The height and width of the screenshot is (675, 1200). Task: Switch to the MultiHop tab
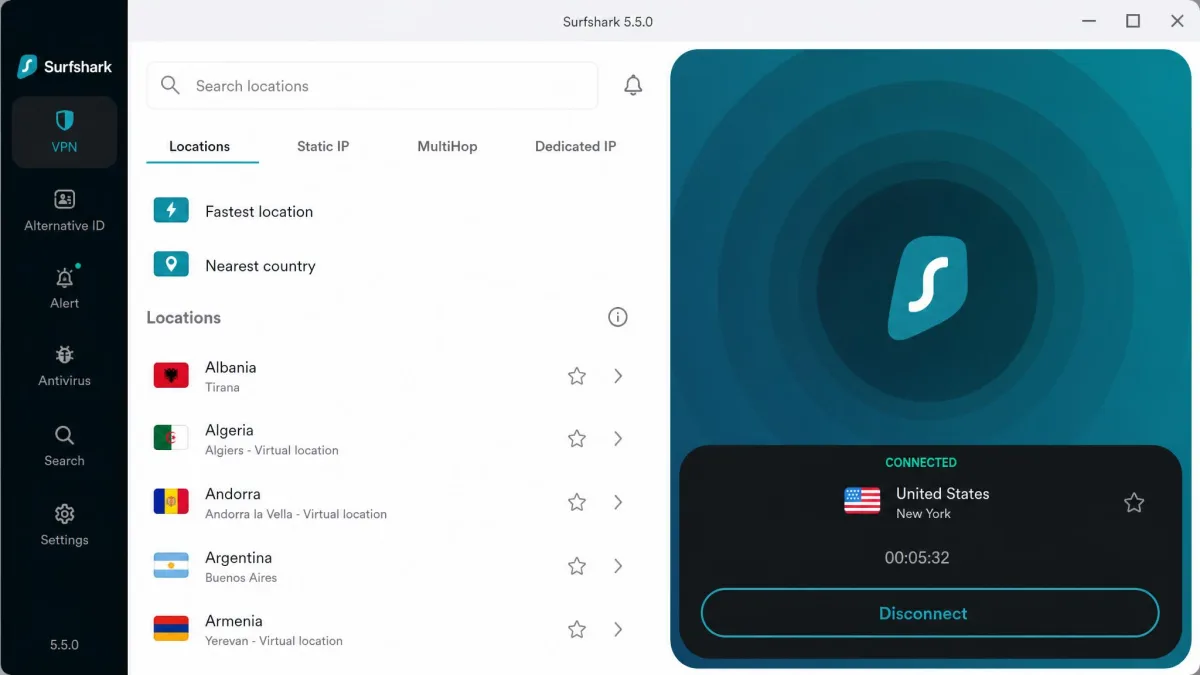[447, 146]
